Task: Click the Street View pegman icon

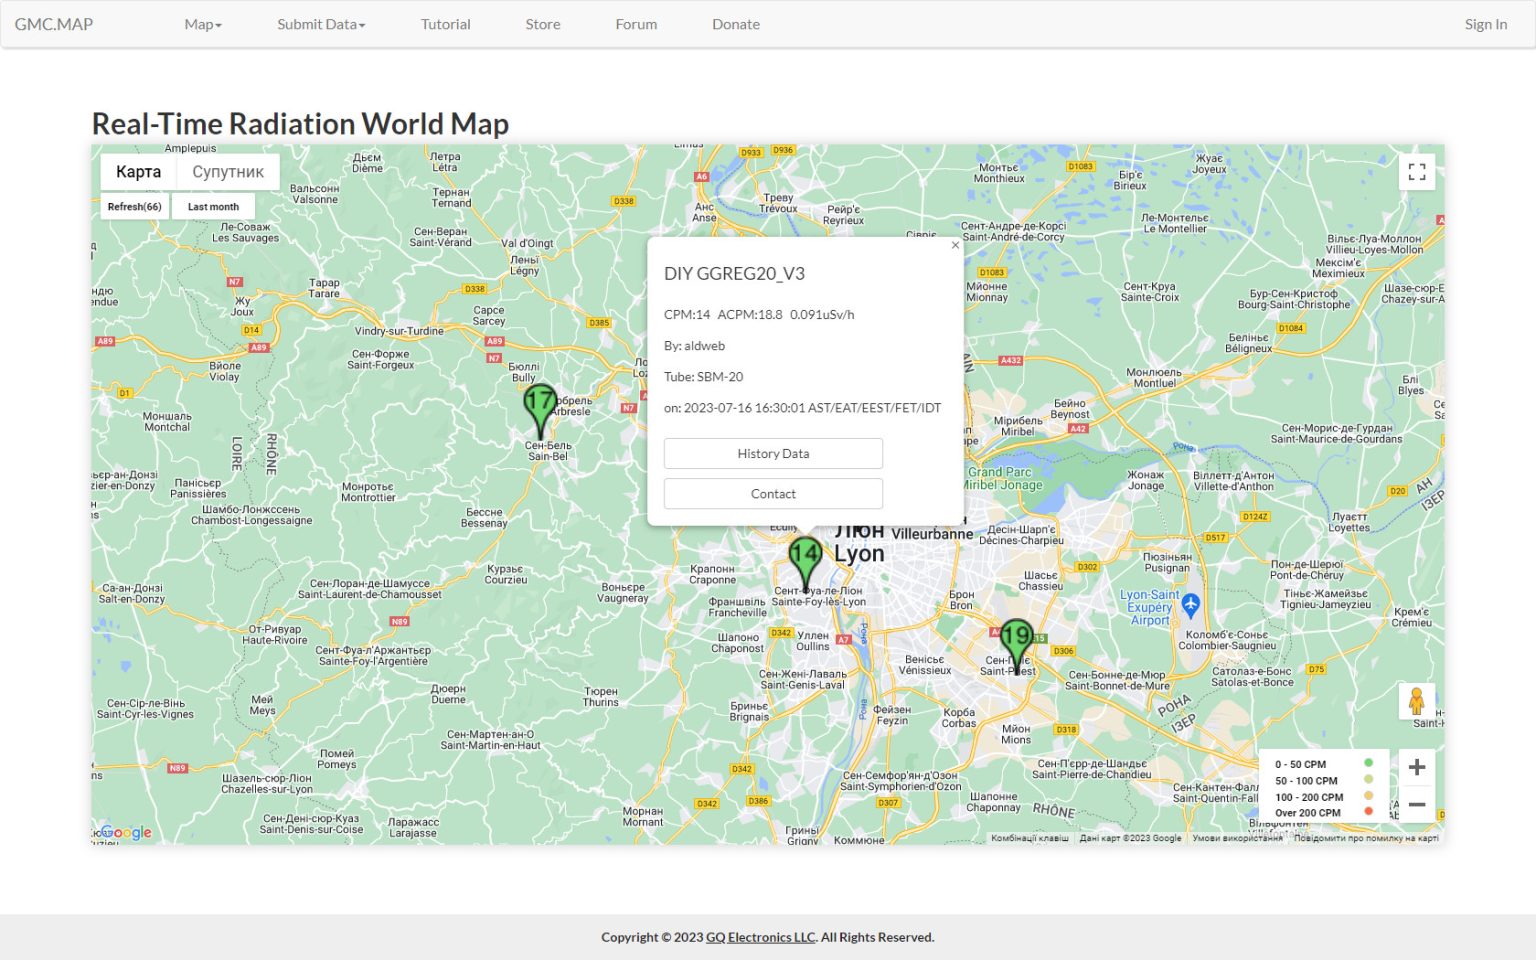Action: tap(1416, 701)
